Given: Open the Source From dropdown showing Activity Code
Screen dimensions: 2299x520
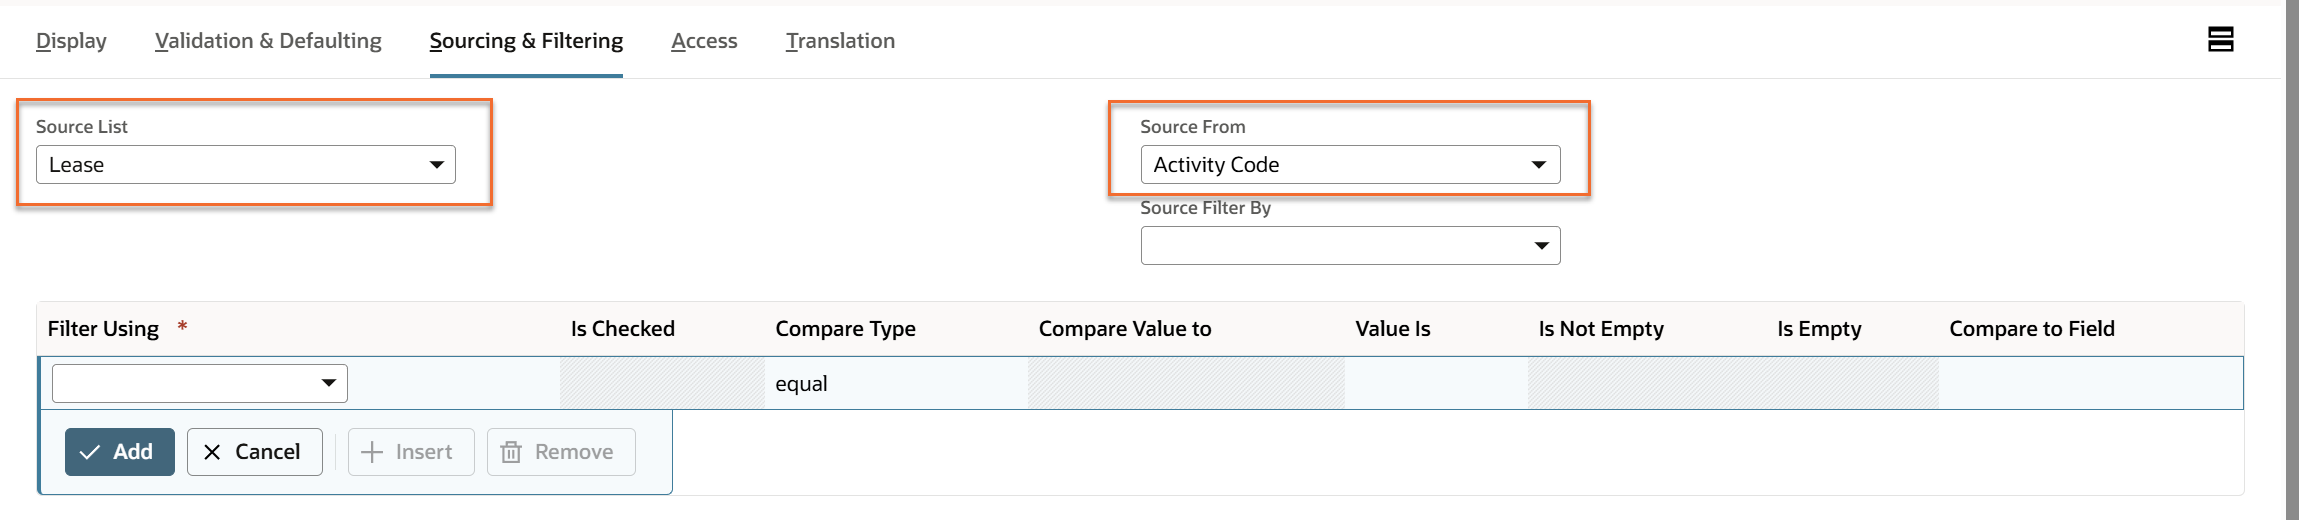Looking at the screenshot, I should (1350, 165).
